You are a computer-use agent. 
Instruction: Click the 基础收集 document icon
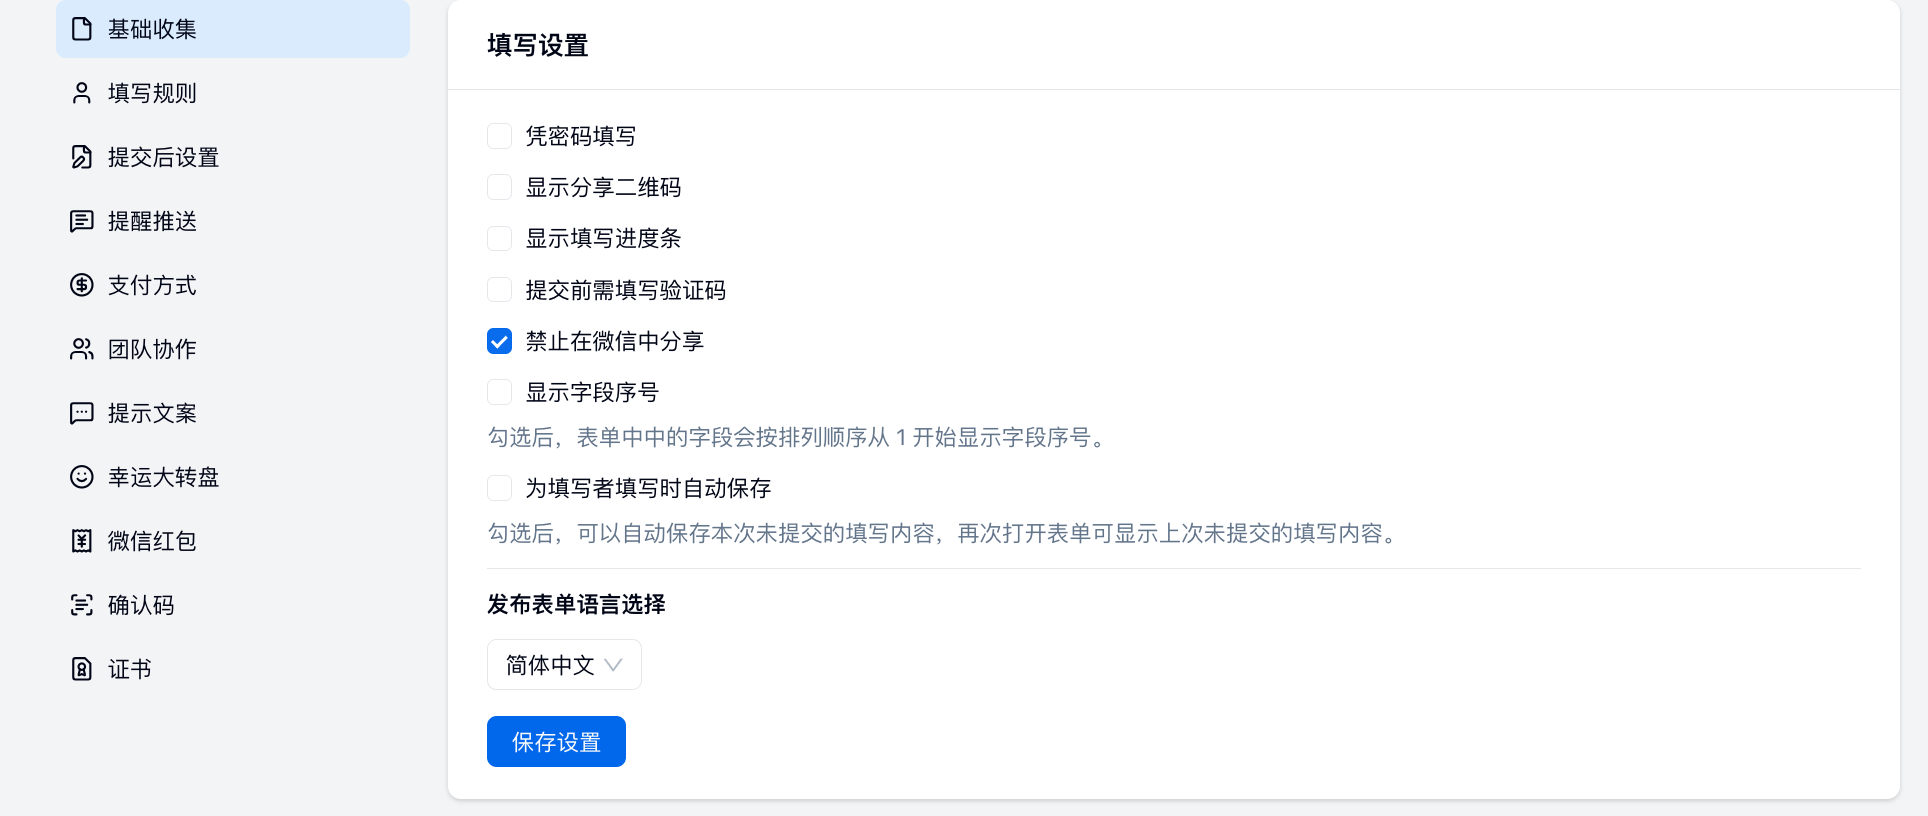click(x=82, y=29)
